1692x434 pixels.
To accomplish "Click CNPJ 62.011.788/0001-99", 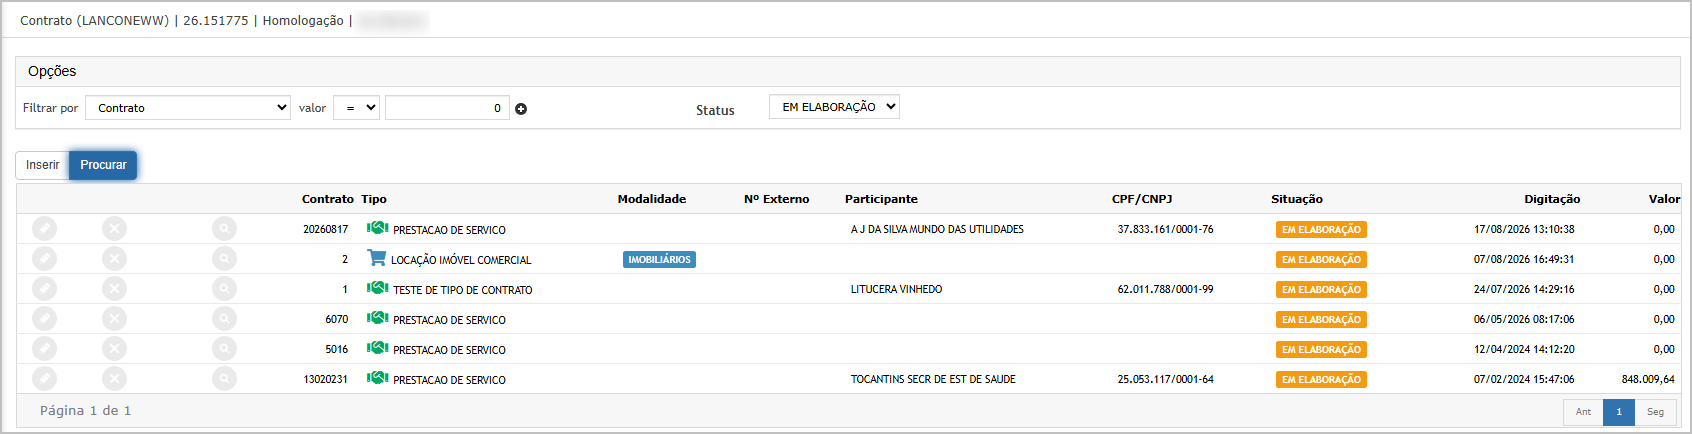I will tap(1165, 289).
